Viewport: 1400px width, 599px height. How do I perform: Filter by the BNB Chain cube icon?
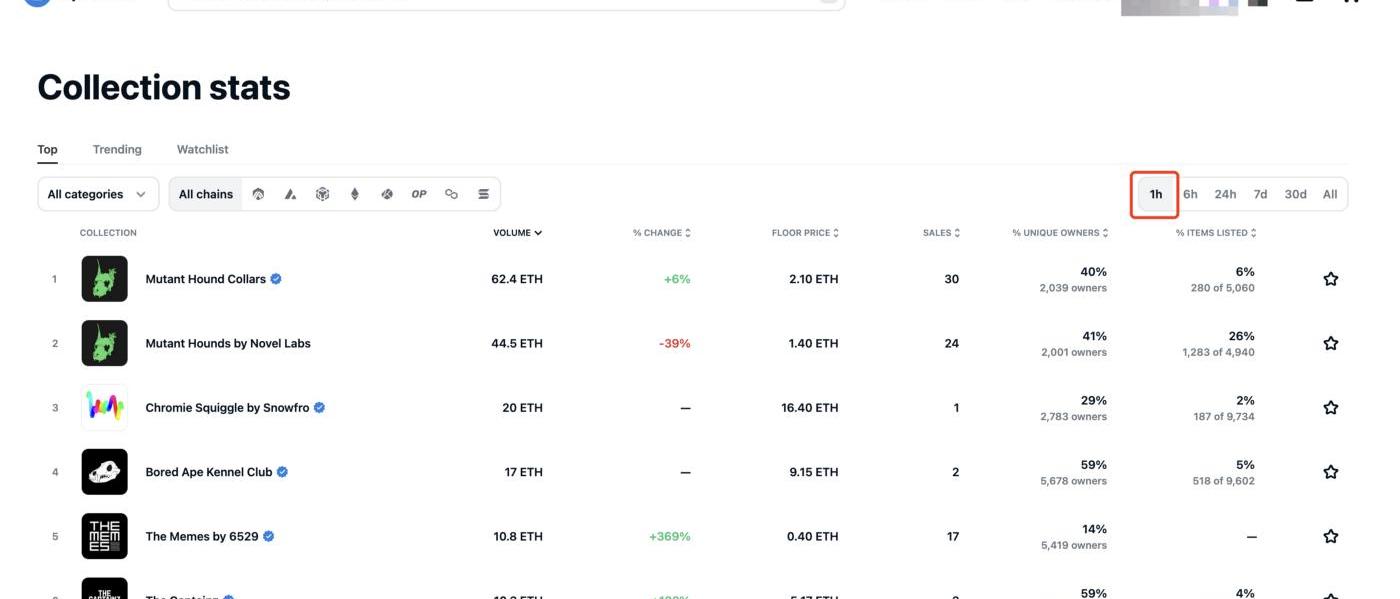coord(322,194)
